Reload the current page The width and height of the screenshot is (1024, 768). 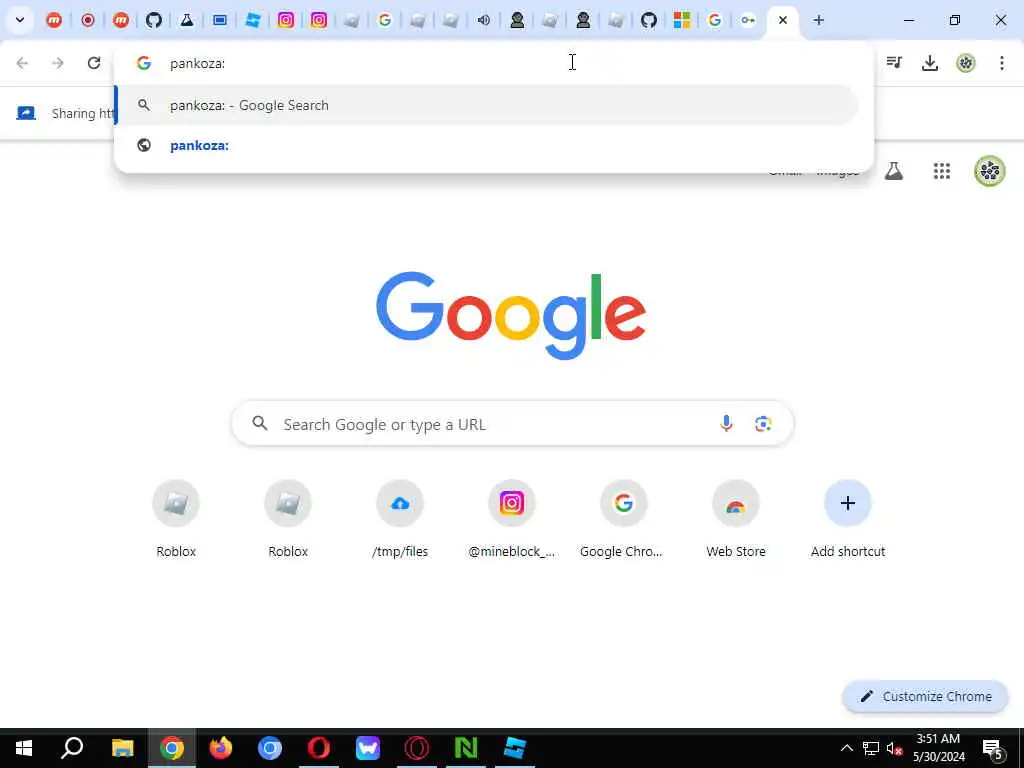coord(94,63)
